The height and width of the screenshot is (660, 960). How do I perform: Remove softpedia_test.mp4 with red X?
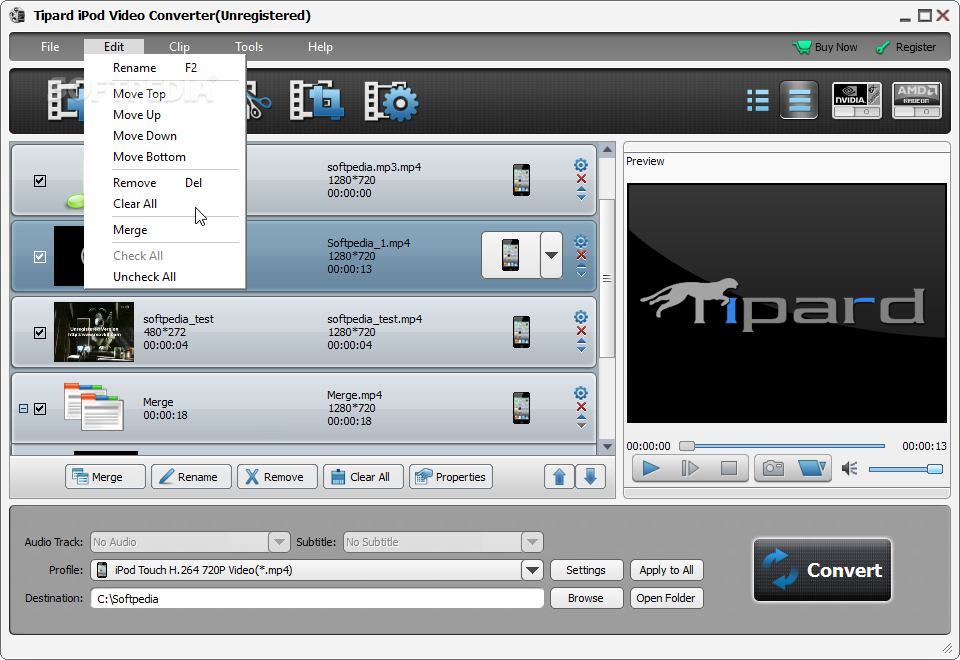pyautogui.click(x=581, y=331)
